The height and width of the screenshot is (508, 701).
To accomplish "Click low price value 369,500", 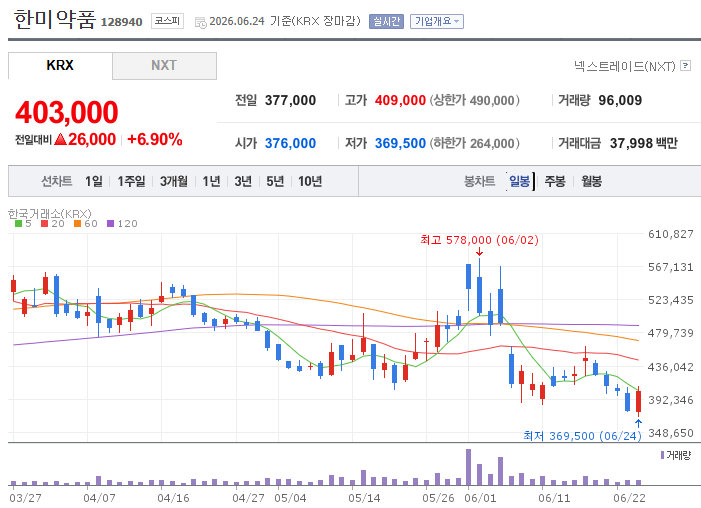I will (400, 143).
